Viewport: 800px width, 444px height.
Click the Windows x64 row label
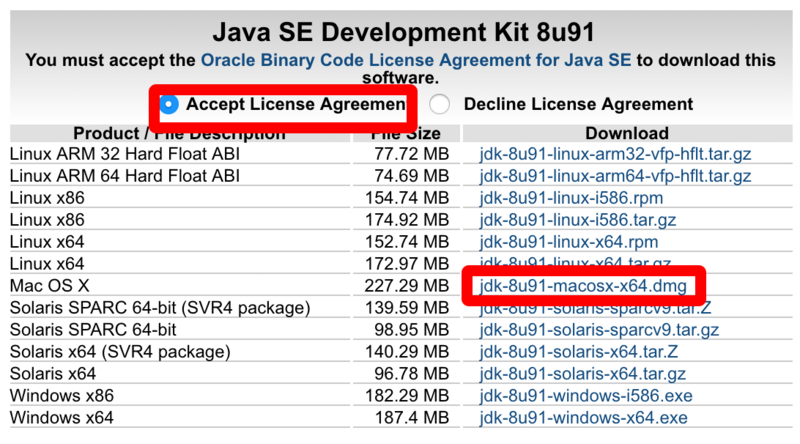62,417
